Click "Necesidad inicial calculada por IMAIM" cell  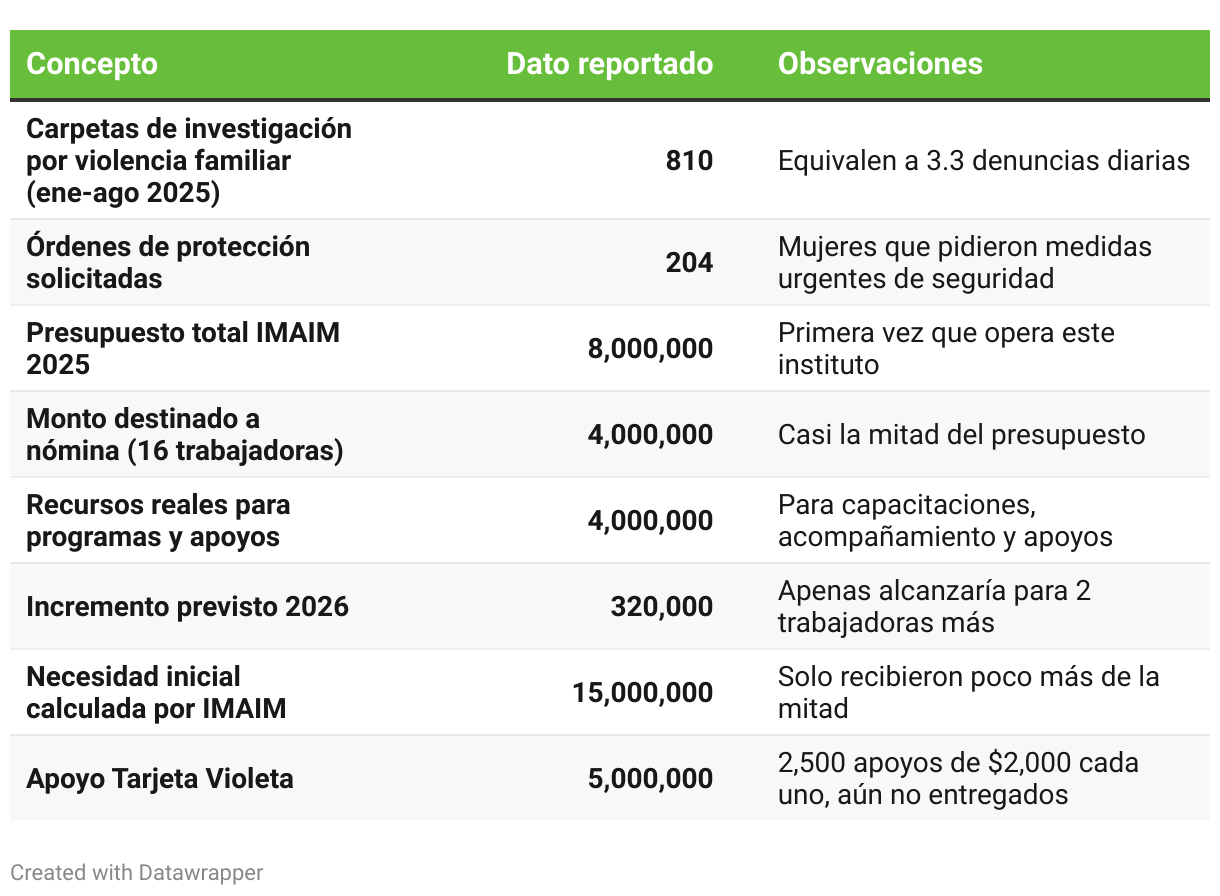[156, 692]
